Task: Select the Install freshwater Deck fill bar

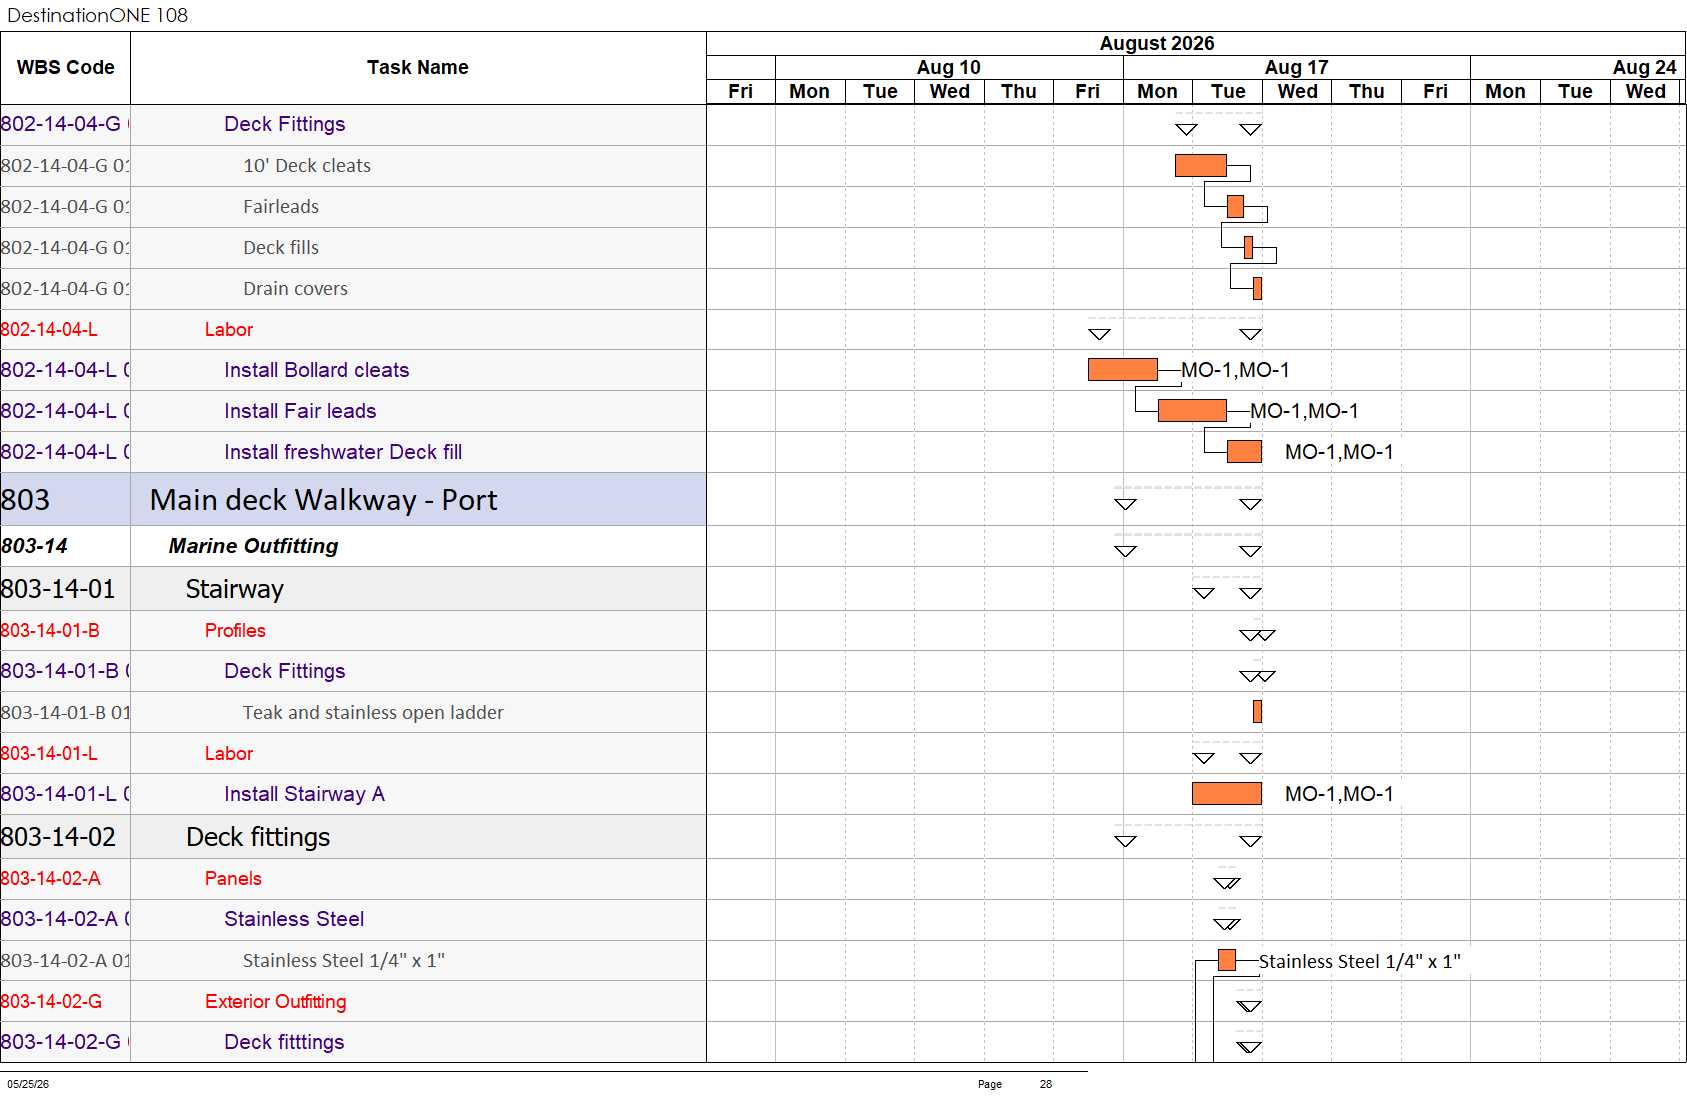Action: 1243,451
